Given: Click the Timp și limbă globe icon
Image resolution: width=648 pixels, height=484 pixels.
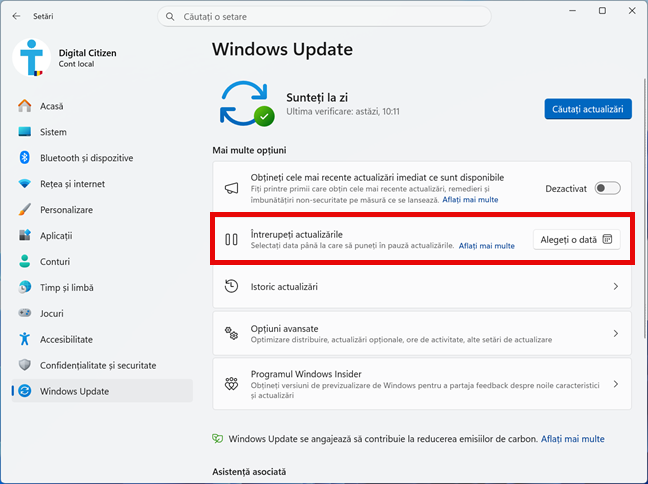Looking at the screenshot, I should tap(25, 287).
